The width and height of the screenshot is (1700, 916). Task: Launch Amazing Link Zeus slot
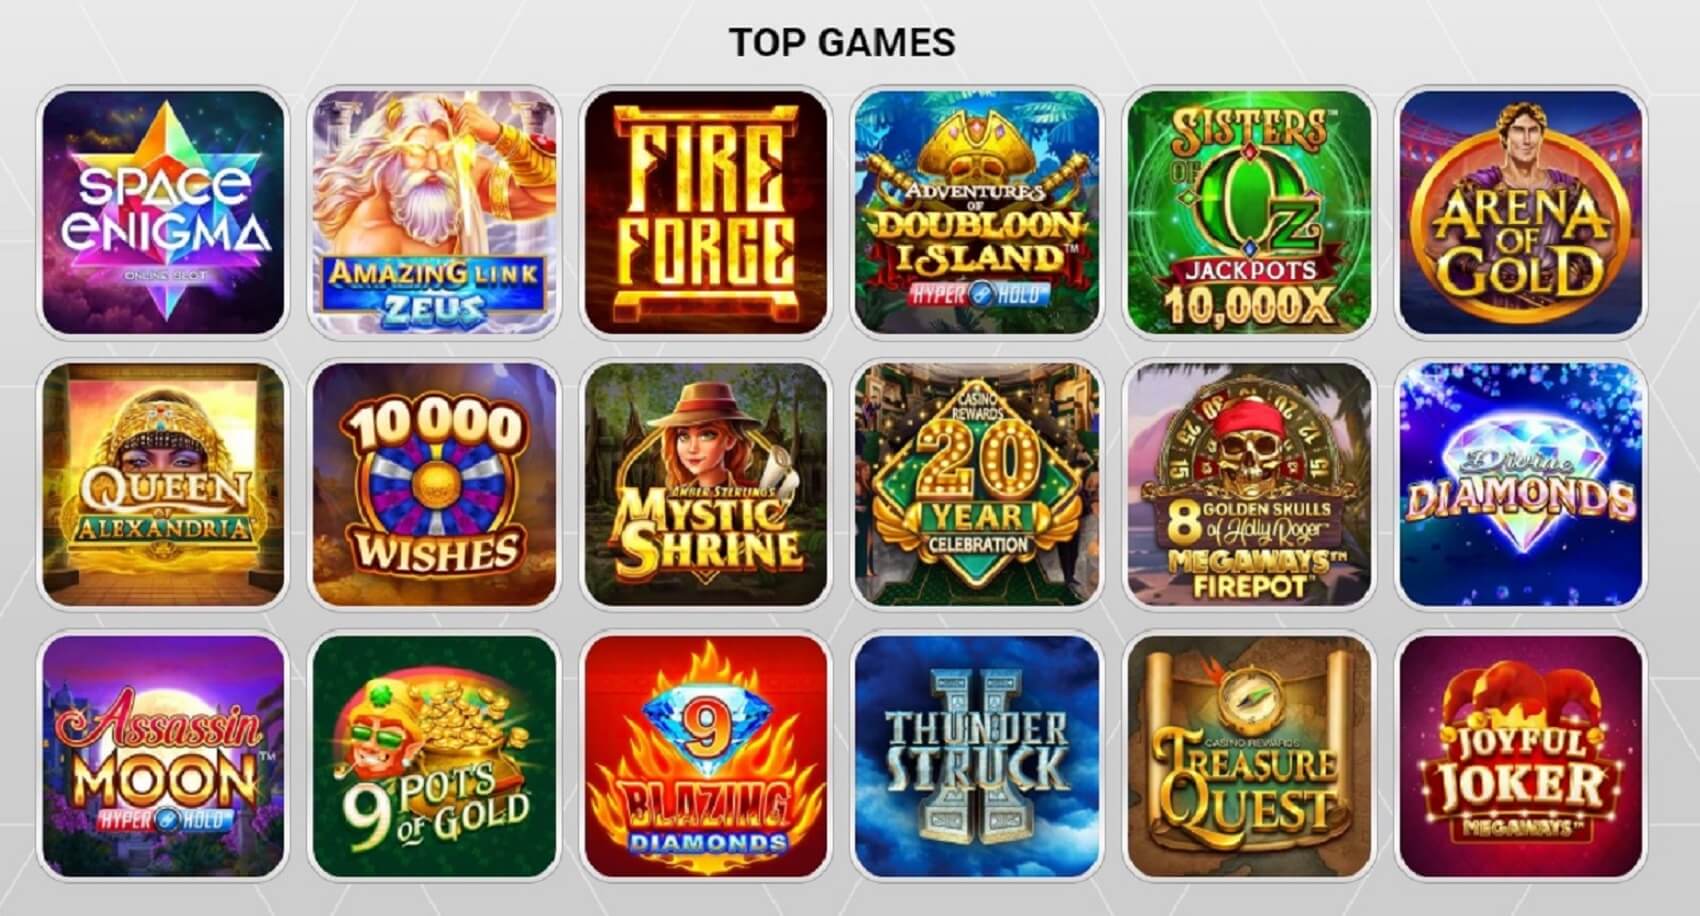[434, 212]
